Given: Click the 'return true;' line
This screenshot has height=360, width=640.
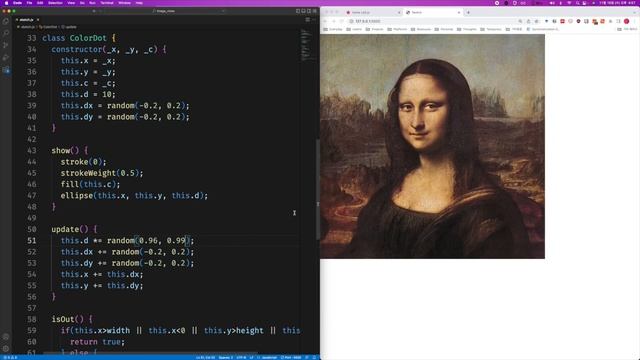Looking at the screenshot, I should click(97, 342).
